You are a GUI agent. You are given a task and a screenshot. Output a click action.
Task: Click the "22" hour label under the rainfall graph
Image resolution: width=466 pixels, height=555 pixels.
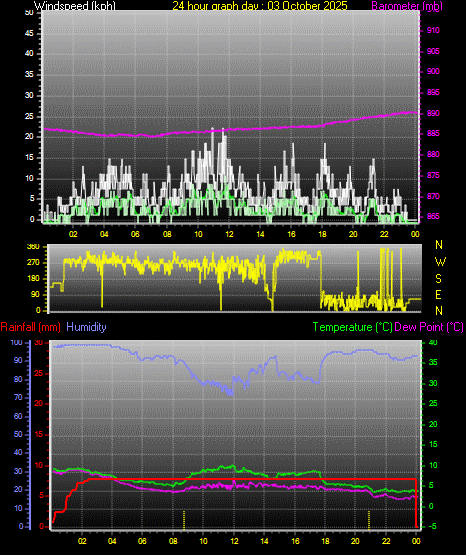pos(386,542)
